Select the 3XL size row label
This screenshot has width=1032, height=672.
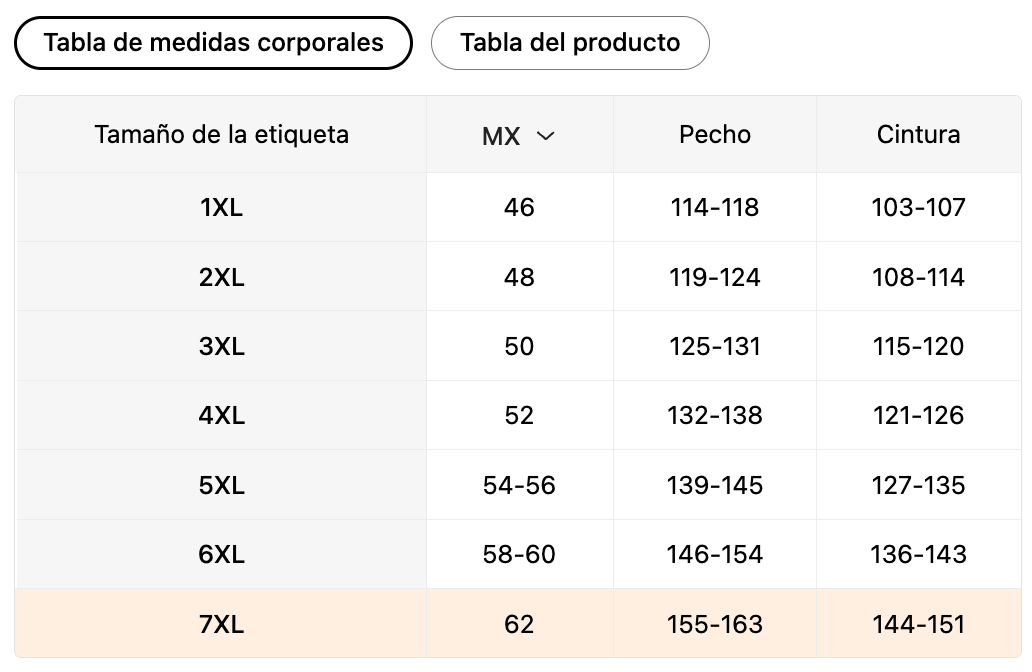click(221, 347)
